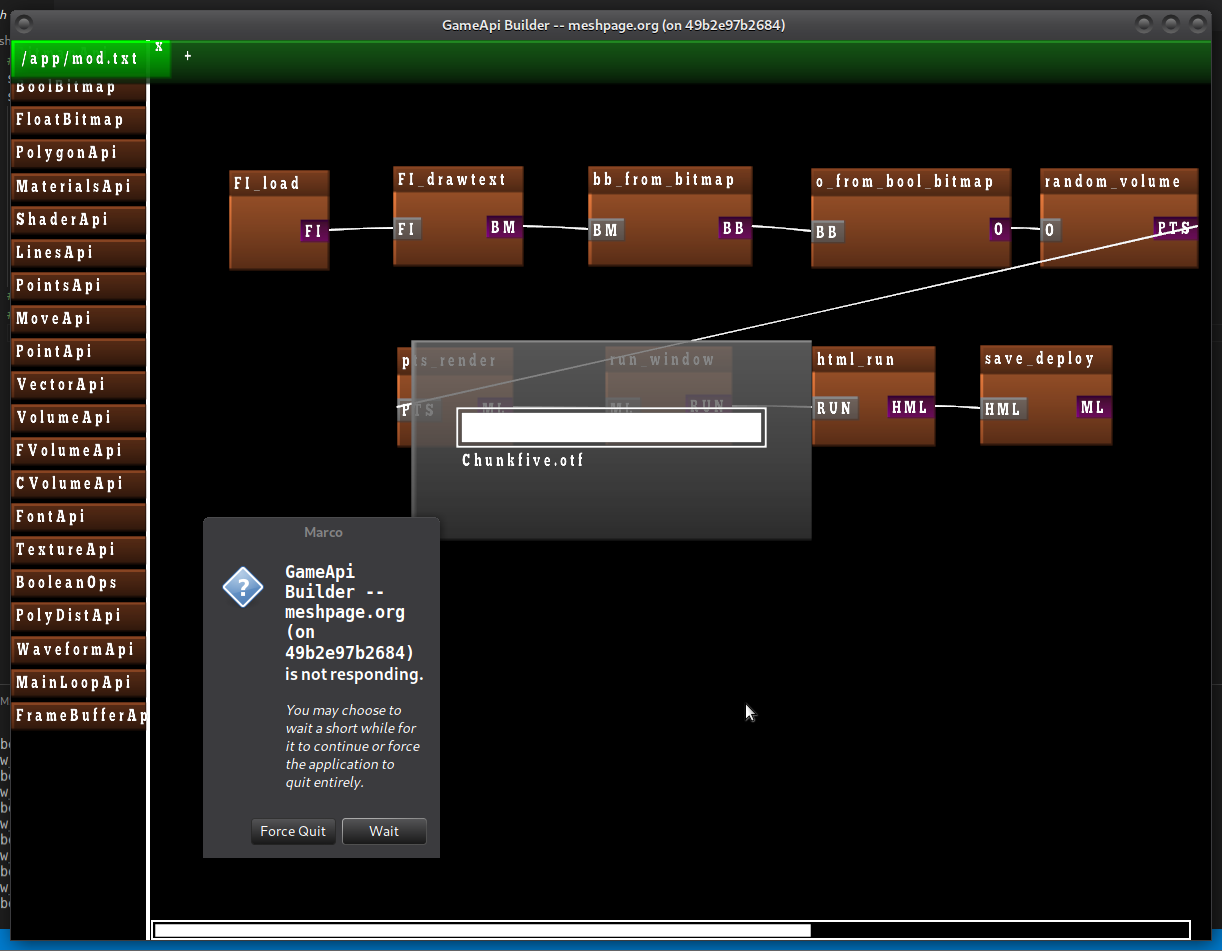This screenshot has height=951, width=1222.
Task: Click FI output port on FI_load
Action: [x=314, y=231]
